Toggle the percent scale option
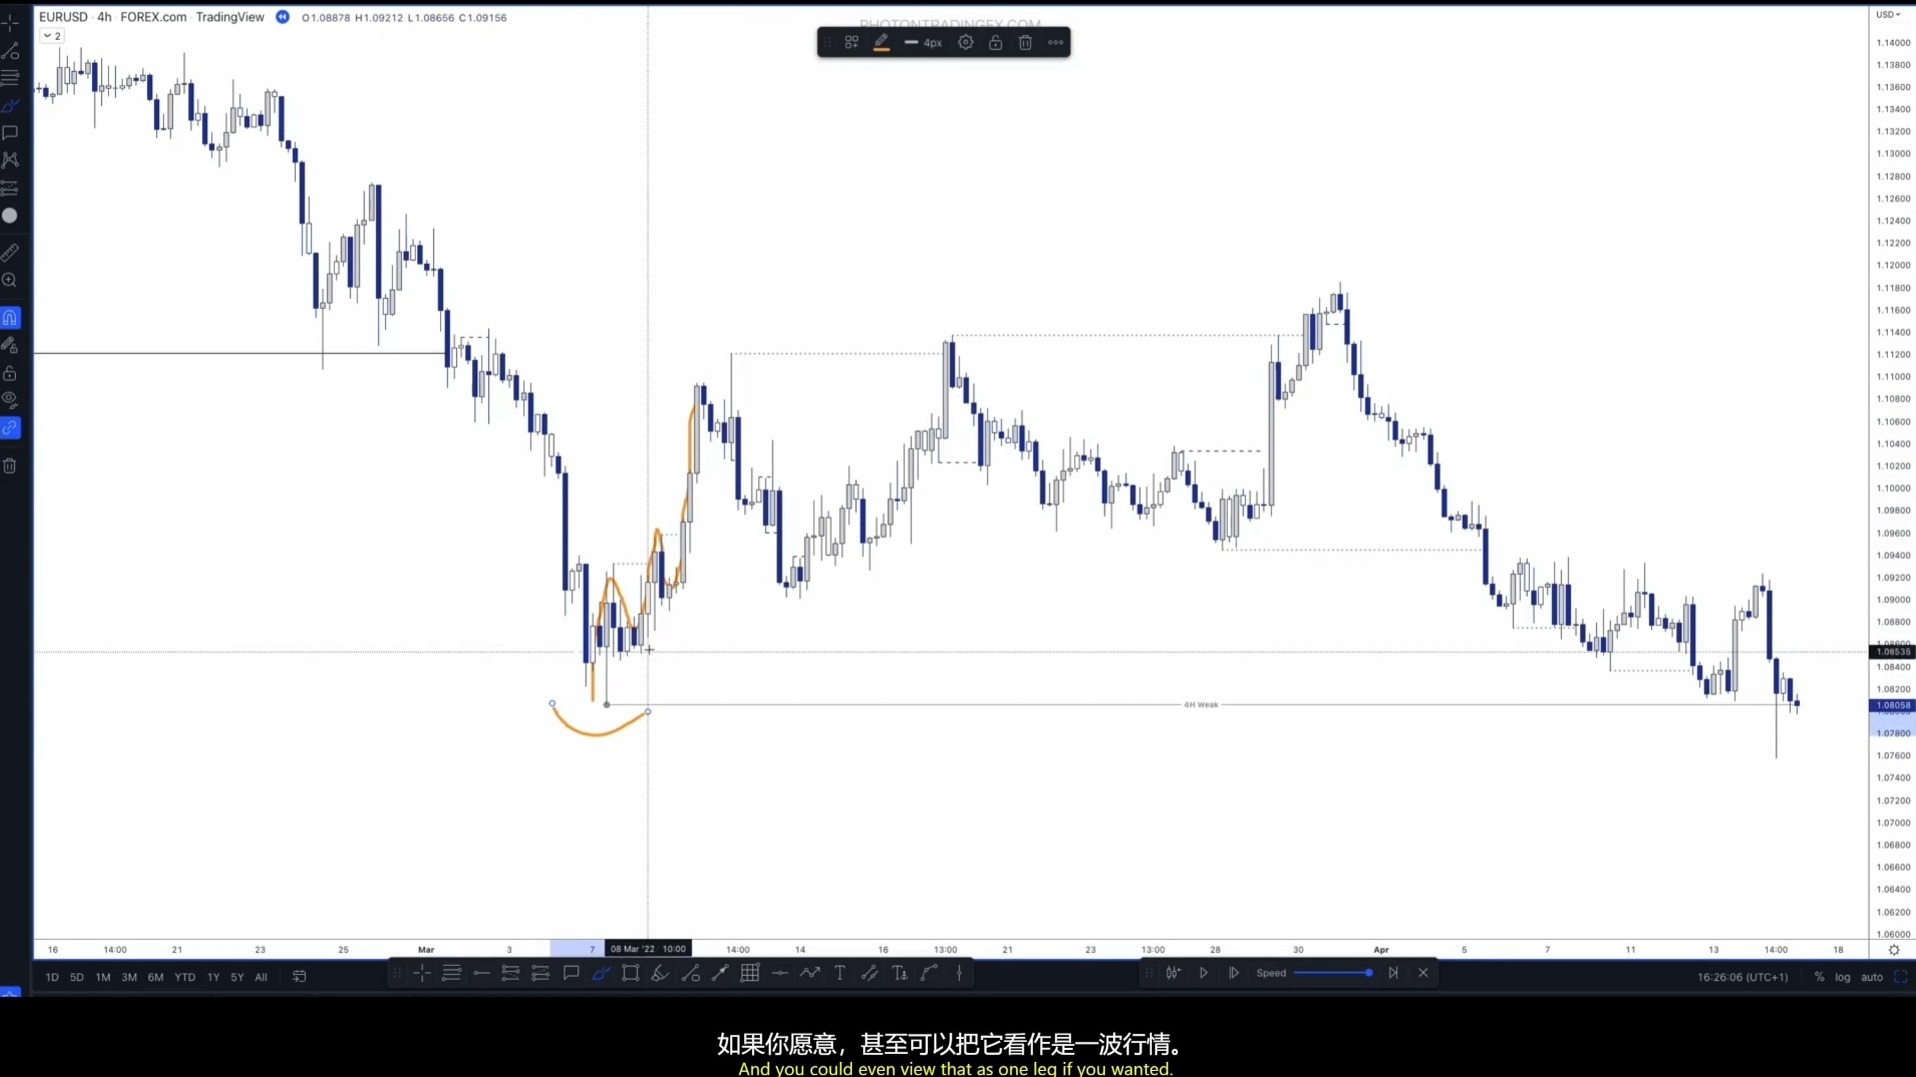Viewport: 1916px width, 1077px height. pos(1819,977)
